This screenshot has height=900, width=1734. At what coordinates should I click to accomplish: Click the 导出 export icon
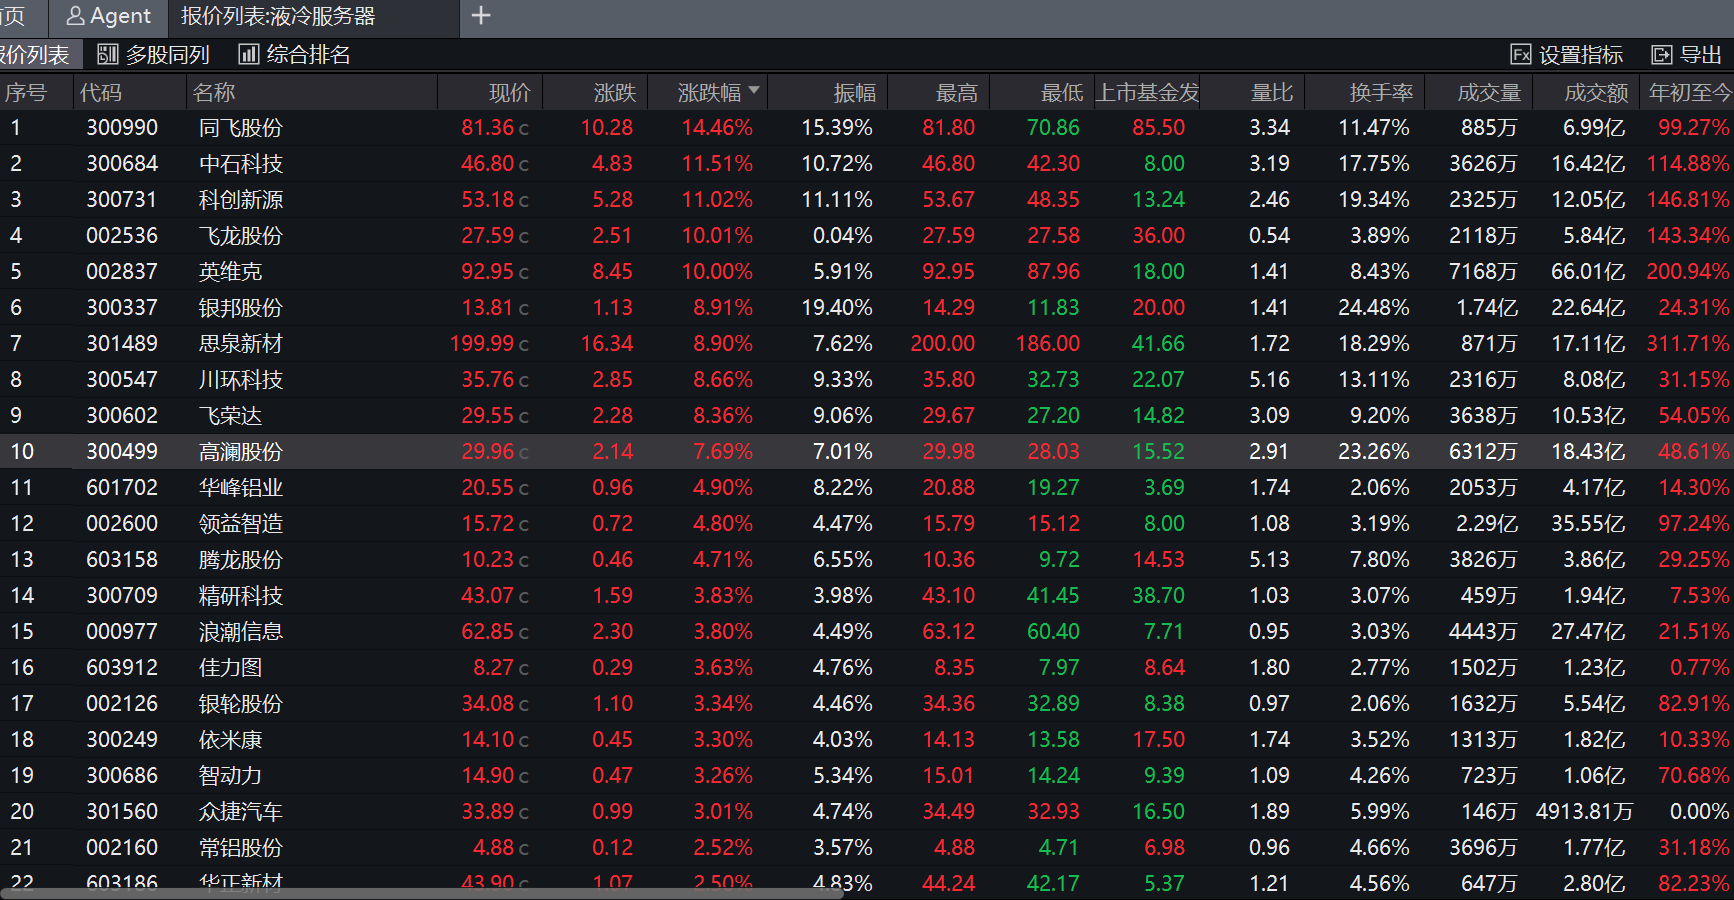pos(1662,55)
